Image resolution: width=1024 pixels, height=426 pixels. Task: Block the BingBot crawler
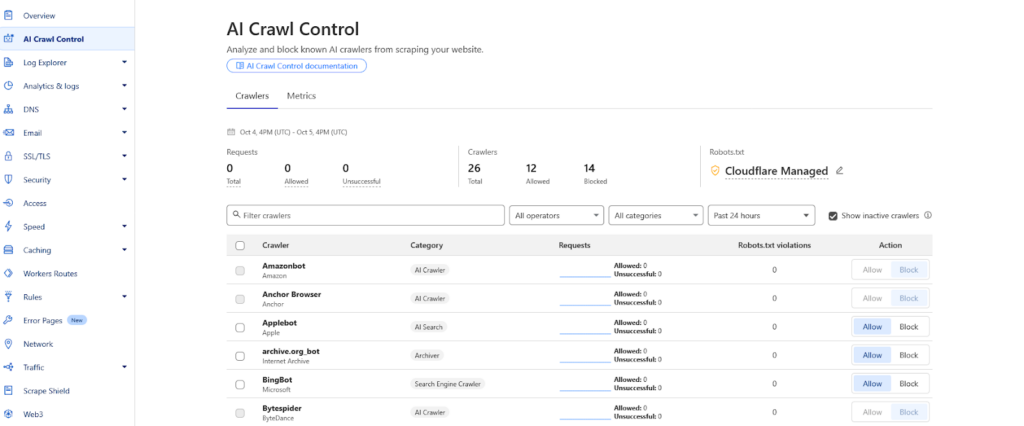tap(909, 384)
